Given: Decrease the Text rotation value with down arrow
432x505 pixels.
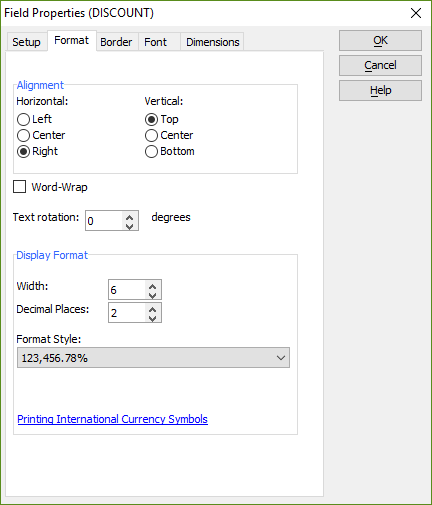Looking at the screenshot, I should coord(129,226).
